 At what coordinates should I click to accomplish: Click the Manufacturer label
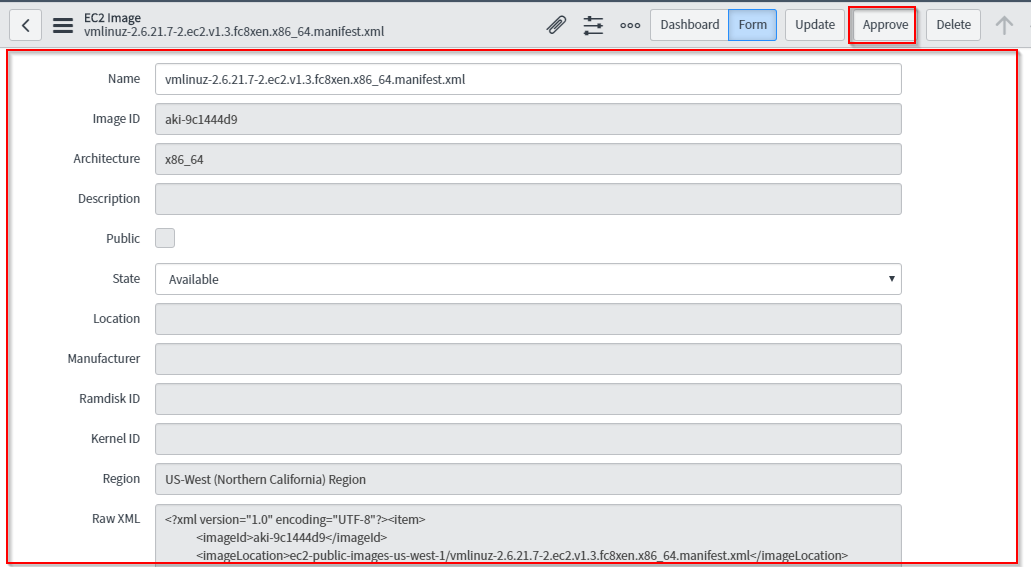[103, 358]
